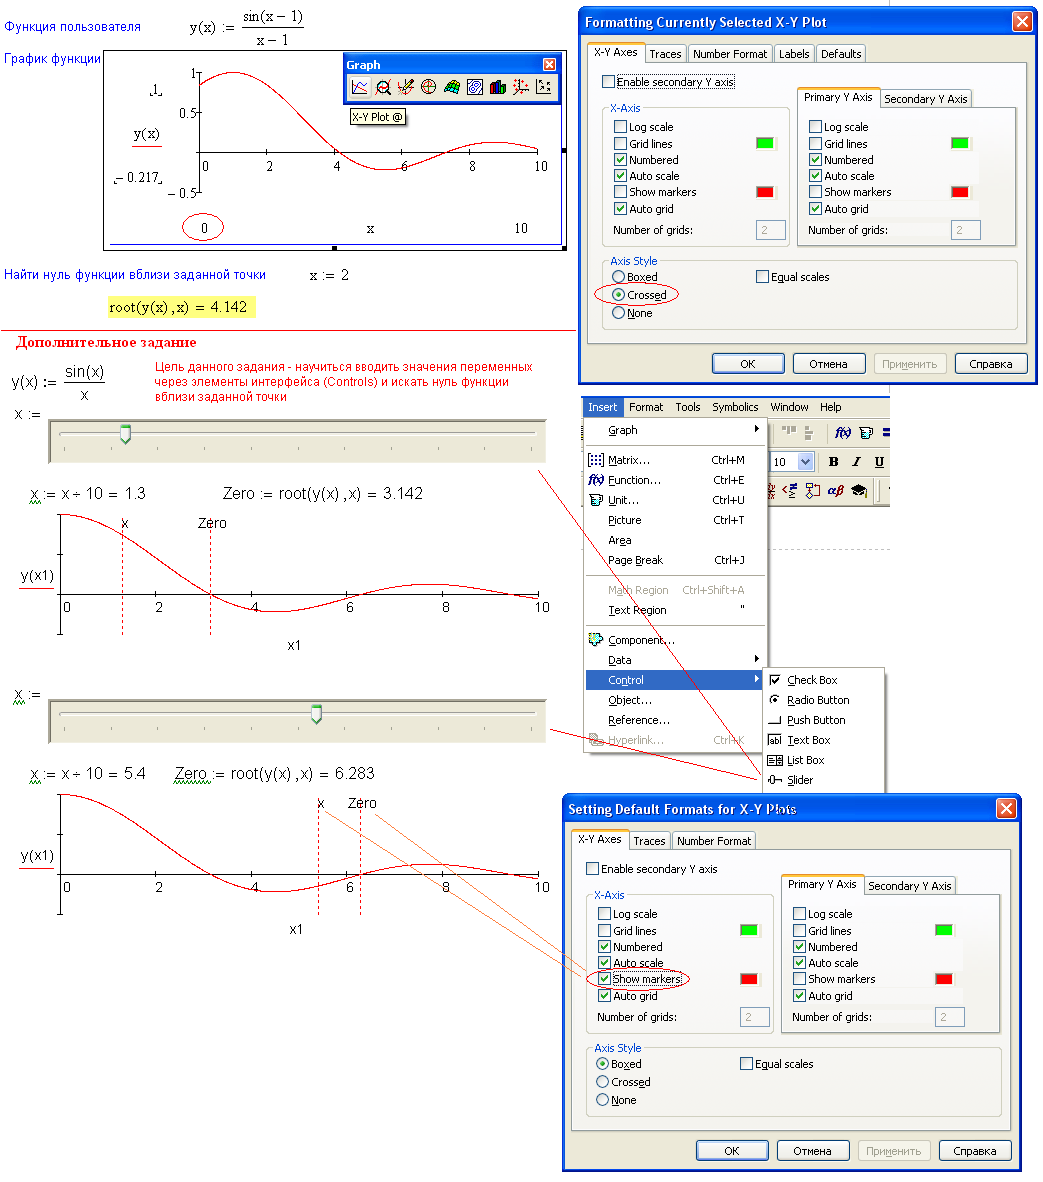1043x1182 pixels.
Task: Open the Symbolics menu
Action: point(735,407)
